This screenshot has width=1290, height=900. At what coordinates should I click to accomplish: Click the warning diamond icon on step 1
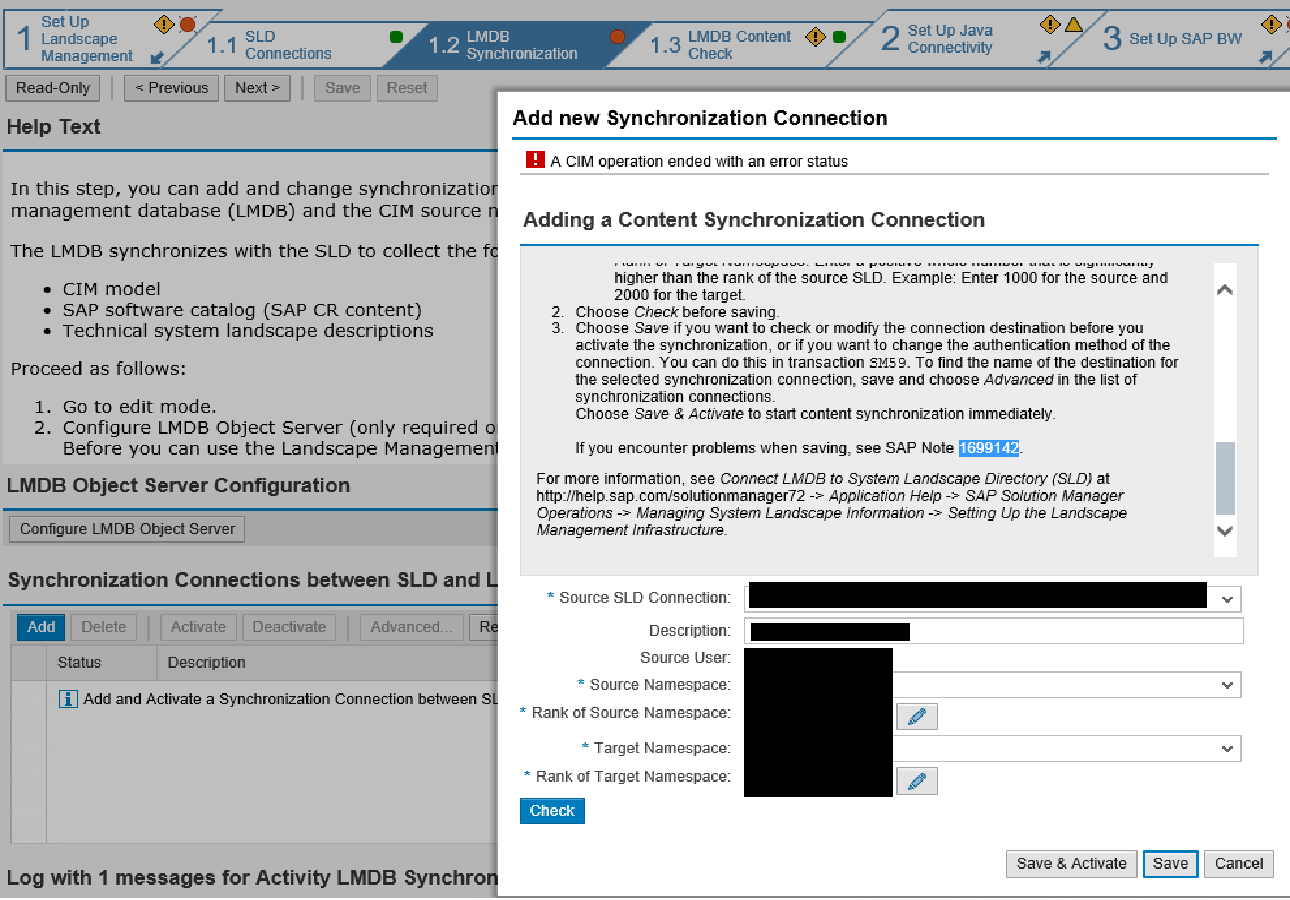point(165,24)
